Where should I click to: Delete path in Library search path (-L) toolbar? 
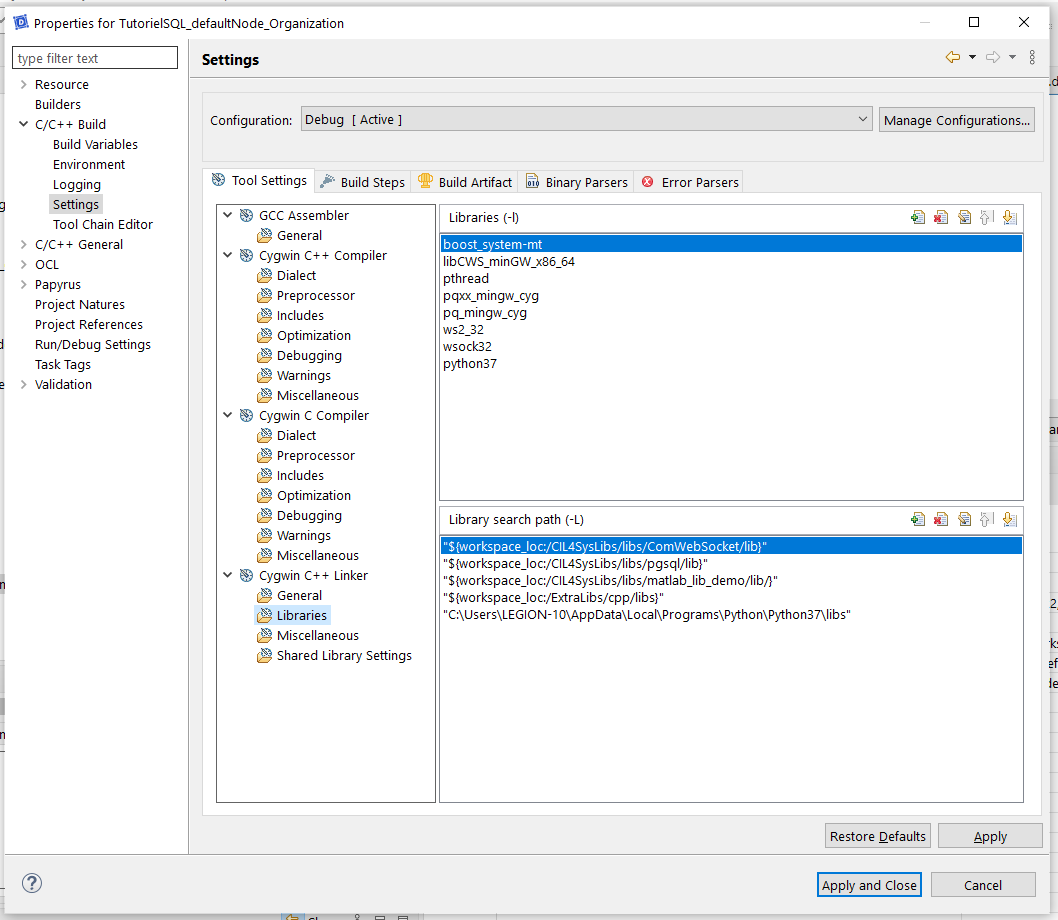(x=941, y=519)
